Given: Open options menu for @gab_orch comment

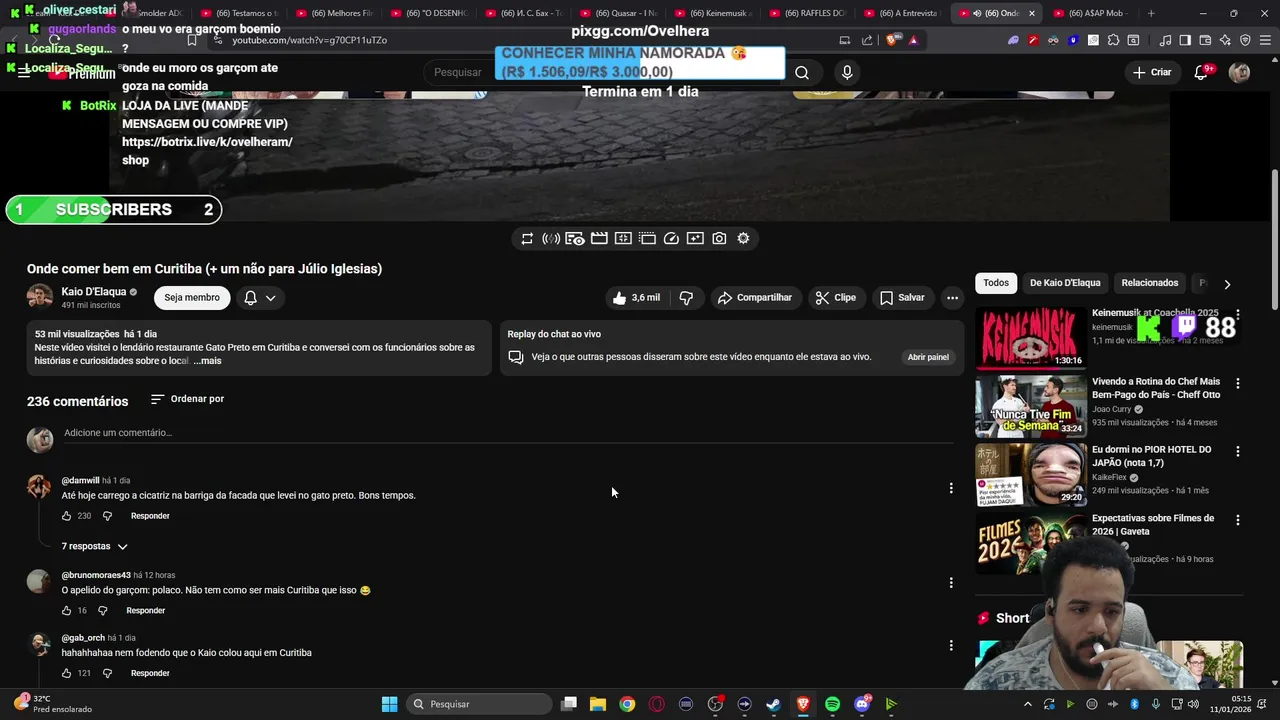Looking at the screenshot, I should [x=951, y=646].
